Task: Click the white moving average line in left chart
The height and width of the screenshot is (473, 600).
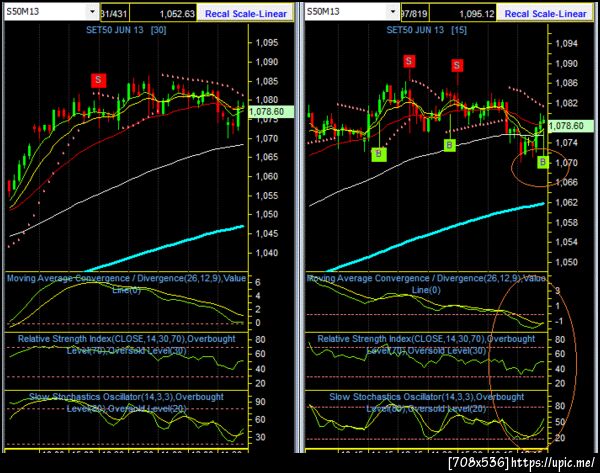Action: (x=126, y=183)
